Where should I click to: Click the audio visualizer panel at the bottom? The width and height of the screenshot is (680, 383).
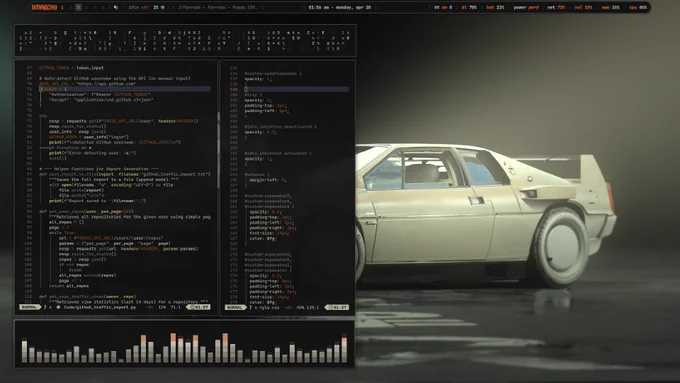185,344
